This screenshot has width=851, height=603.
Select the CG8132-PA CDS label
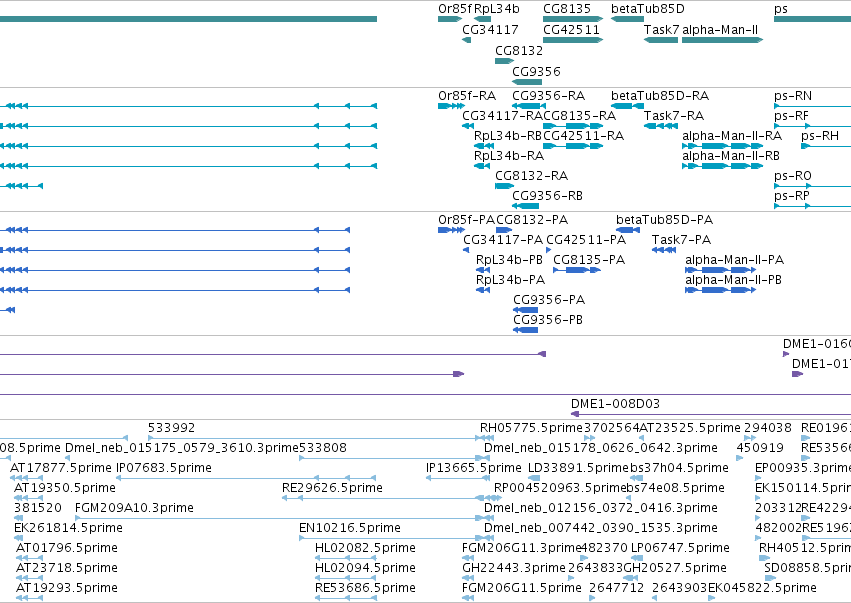[x=532, y=220]
